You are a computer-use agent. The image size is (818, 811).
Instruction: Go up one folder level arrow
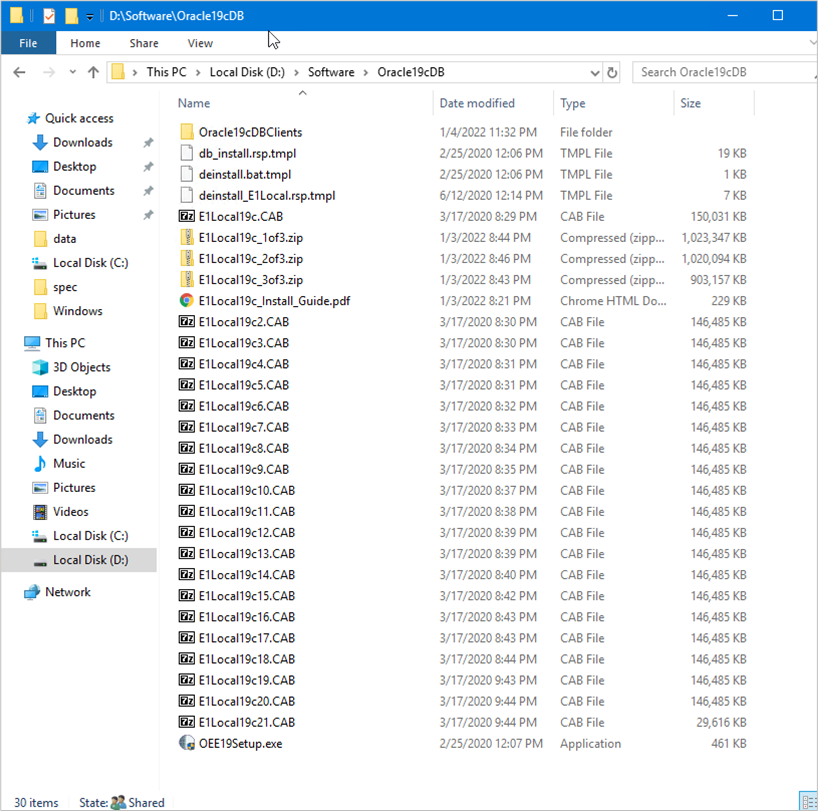point(93,72)
